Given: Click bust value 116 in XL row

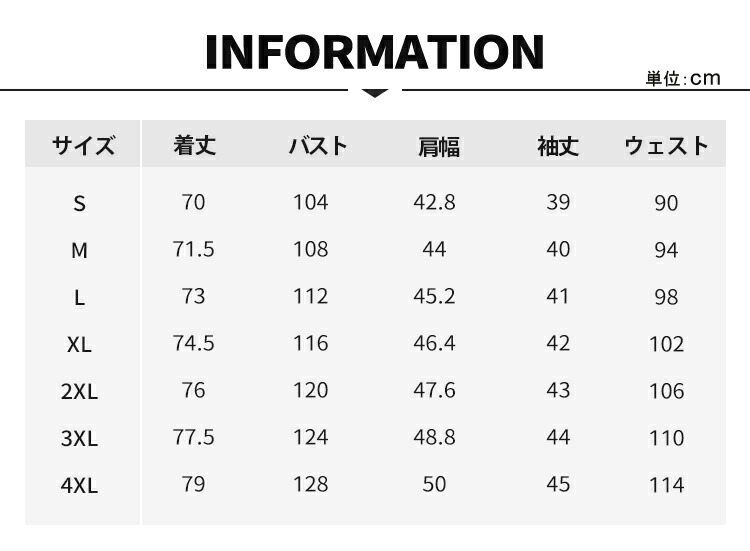Looking at the screenshot, I should [310, 343].
